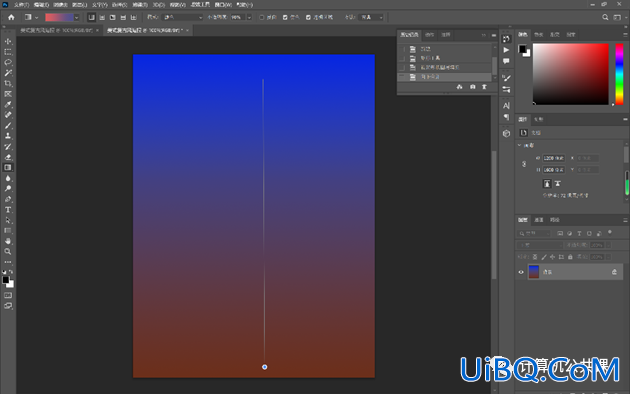The height and width of the screenshot is (394, 630).
Task: Select the History Brush tool
Action: (x=8, y=146)
